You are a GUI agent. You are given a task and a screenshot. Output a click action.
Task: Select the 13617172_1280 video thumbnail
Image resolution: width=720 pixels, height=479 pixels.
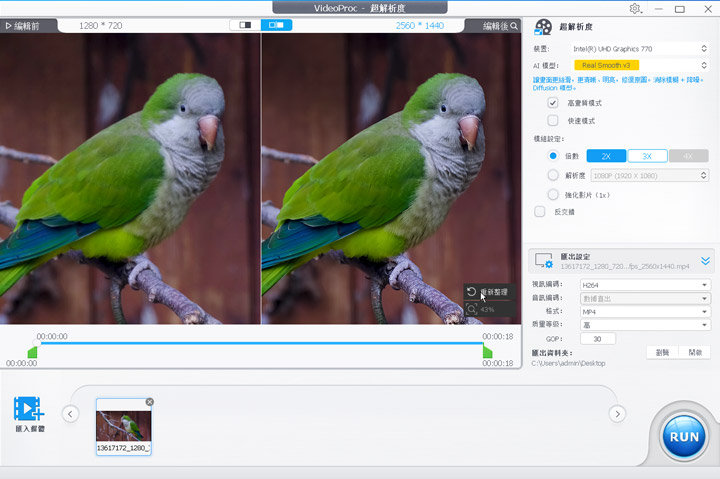124,427
